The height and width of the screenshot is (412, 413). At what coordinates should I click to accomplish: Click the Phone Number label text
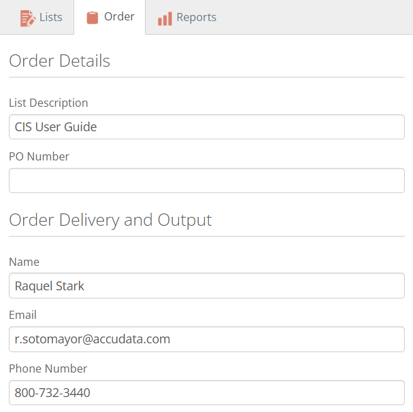[x=48, y=369]
